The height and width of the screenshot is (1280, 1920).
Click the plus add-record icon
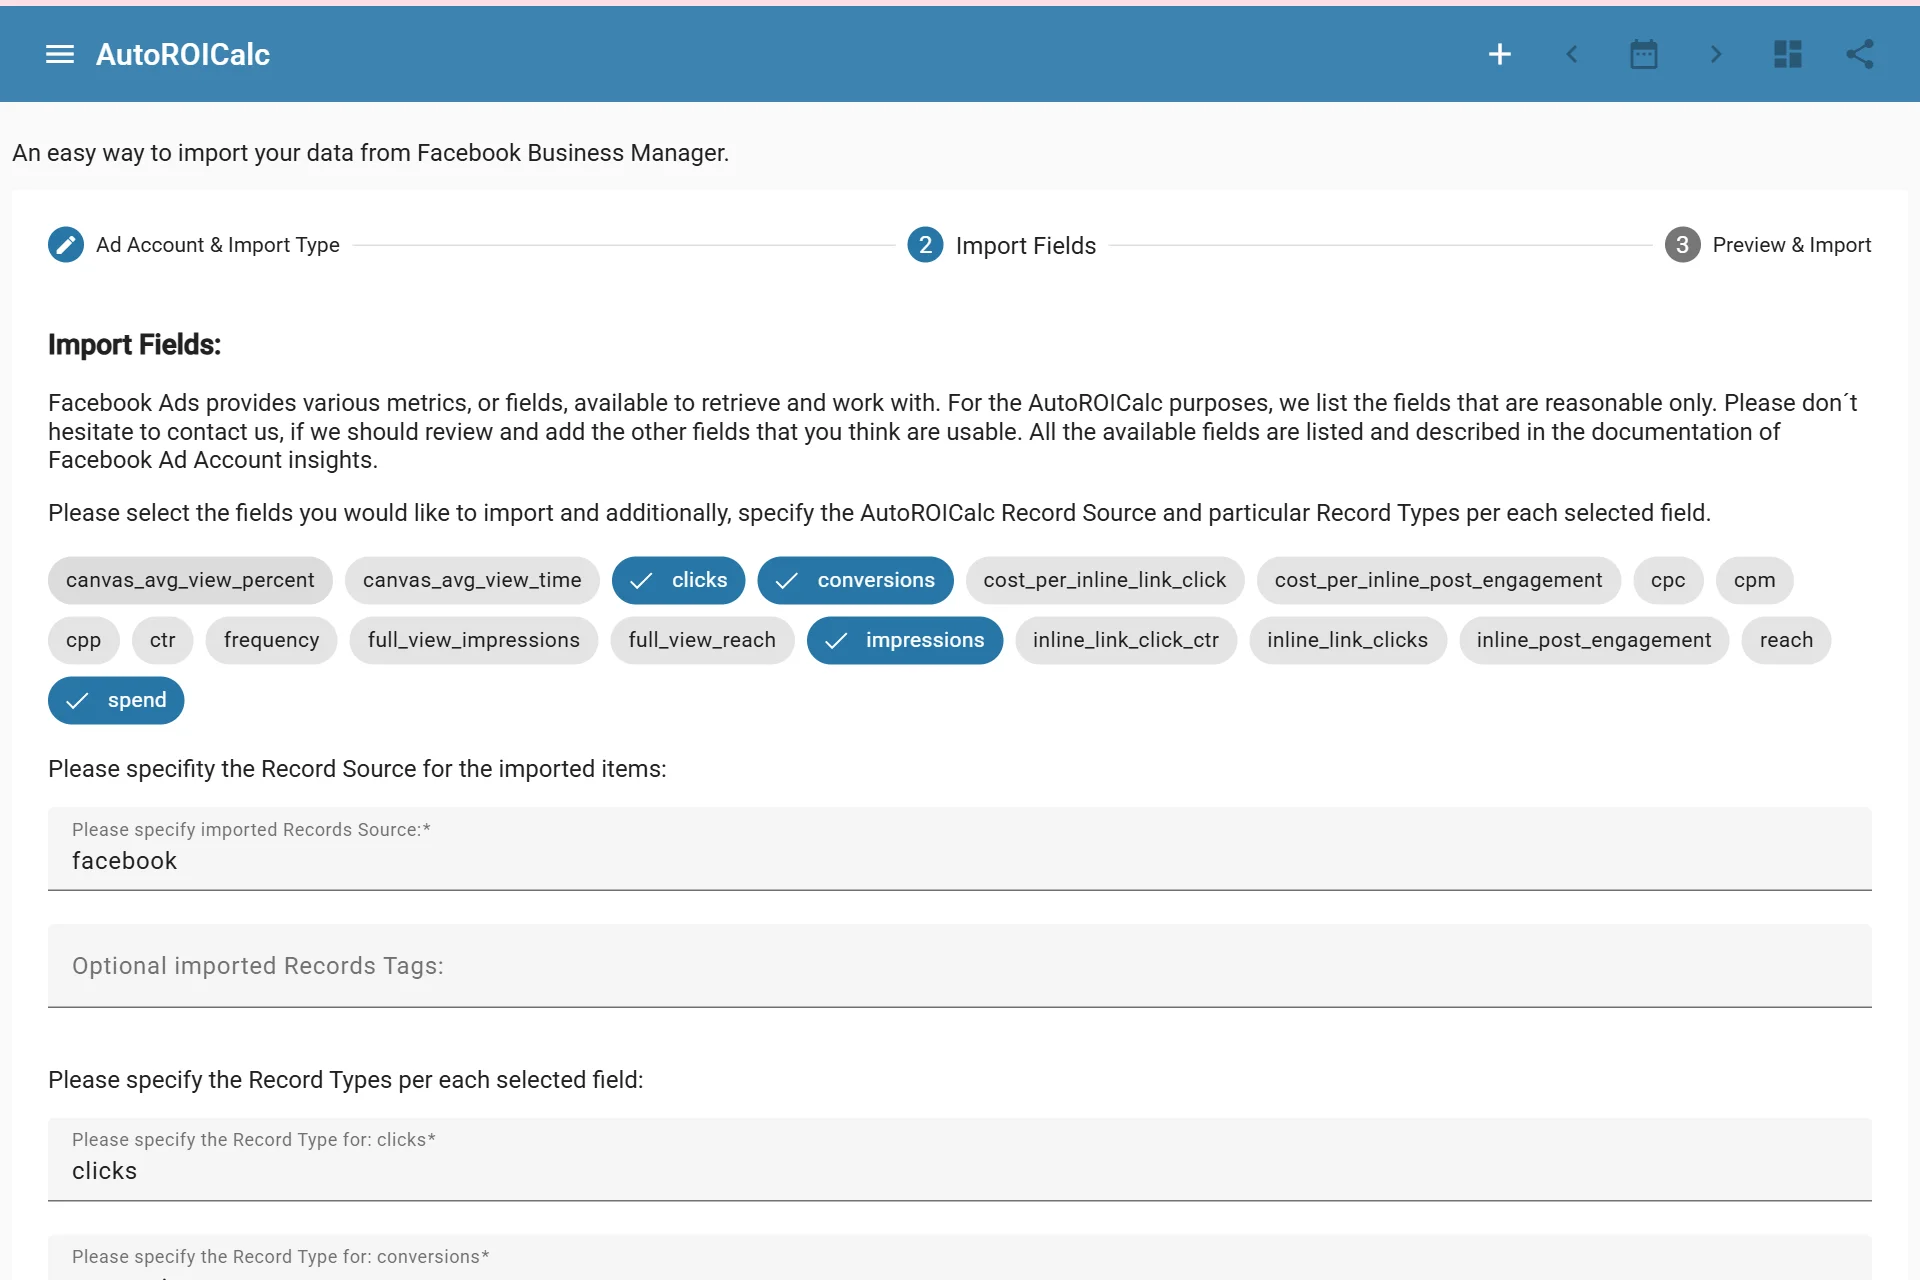pyautogui.click(x=1499, y=54)
